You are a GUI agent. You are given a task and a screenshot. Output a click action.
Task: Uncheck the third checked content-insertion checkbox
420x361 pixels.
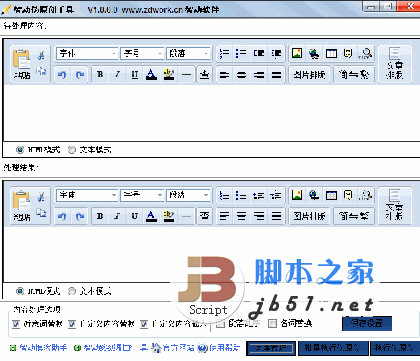tap(144, 324)
